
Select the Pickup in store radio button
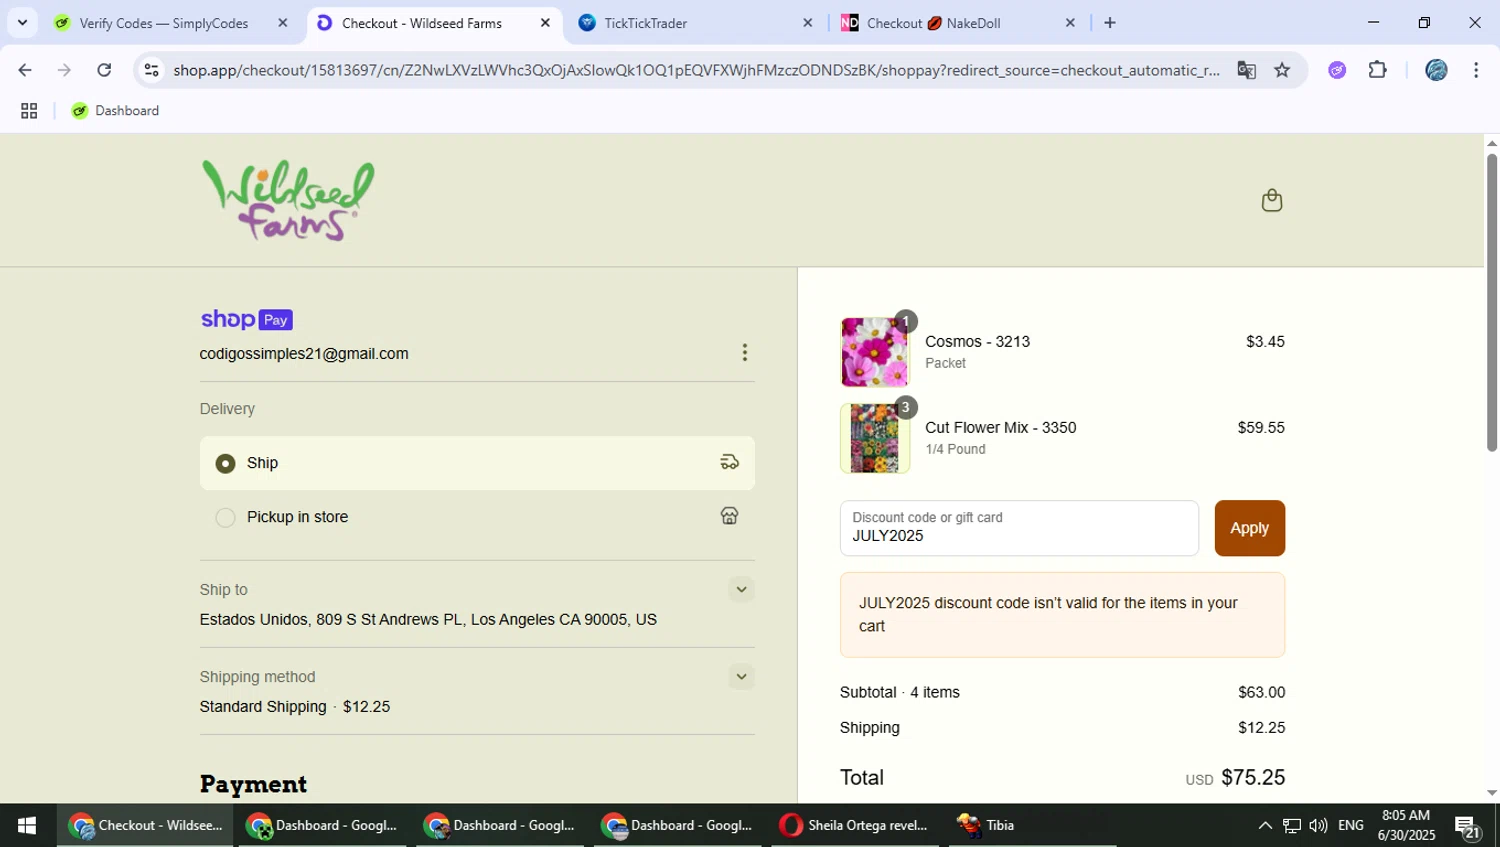point(225,517)
